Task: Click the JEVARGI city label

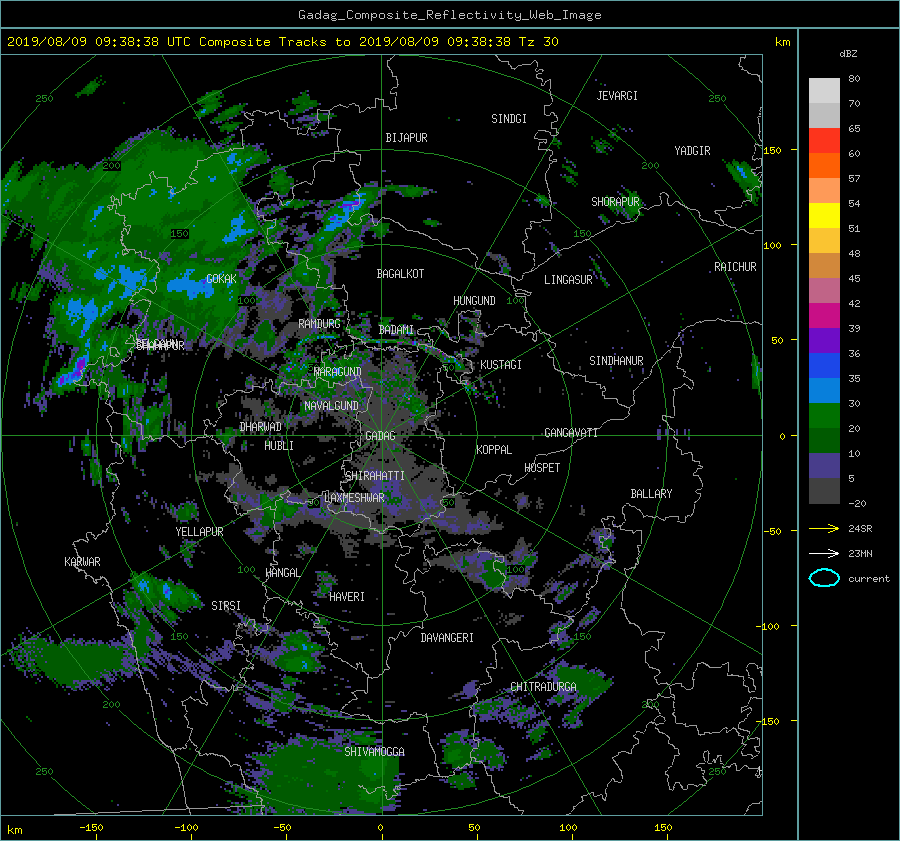Action: coord(617,96)
